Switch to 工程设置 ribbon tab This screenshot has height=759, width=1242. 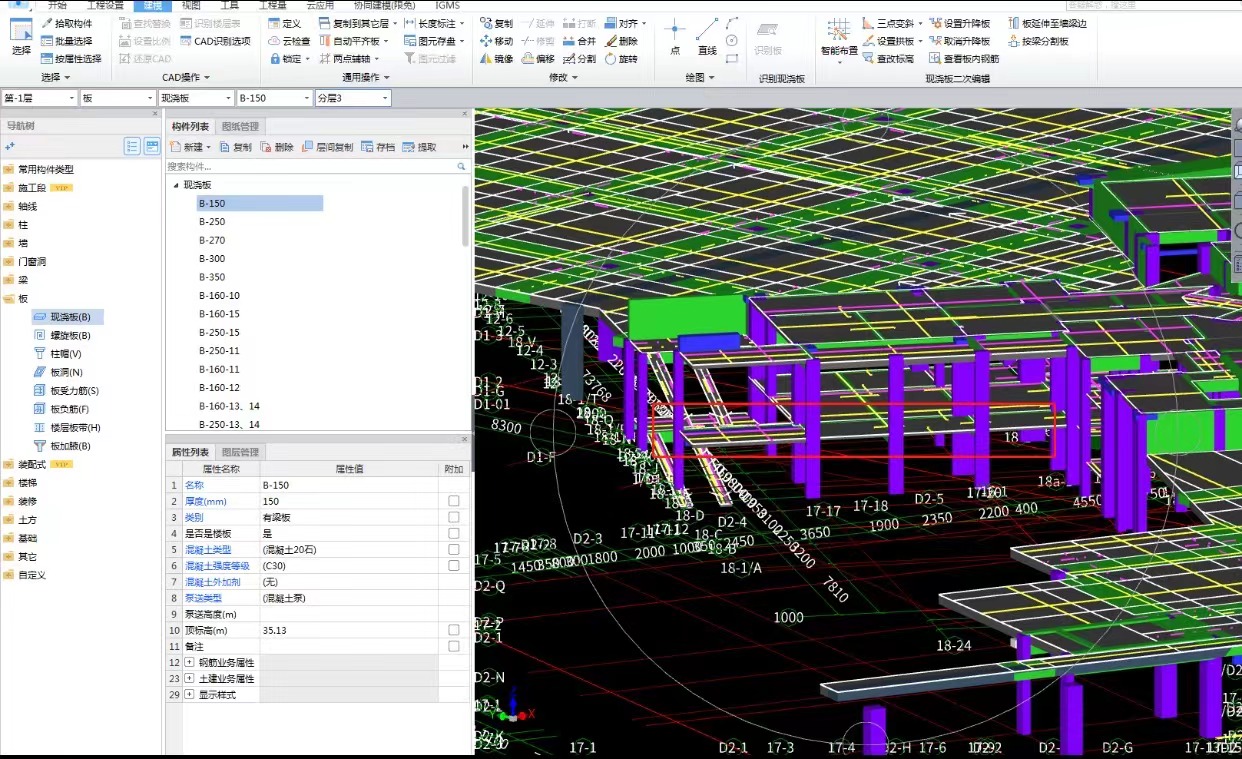click(104, 5)
